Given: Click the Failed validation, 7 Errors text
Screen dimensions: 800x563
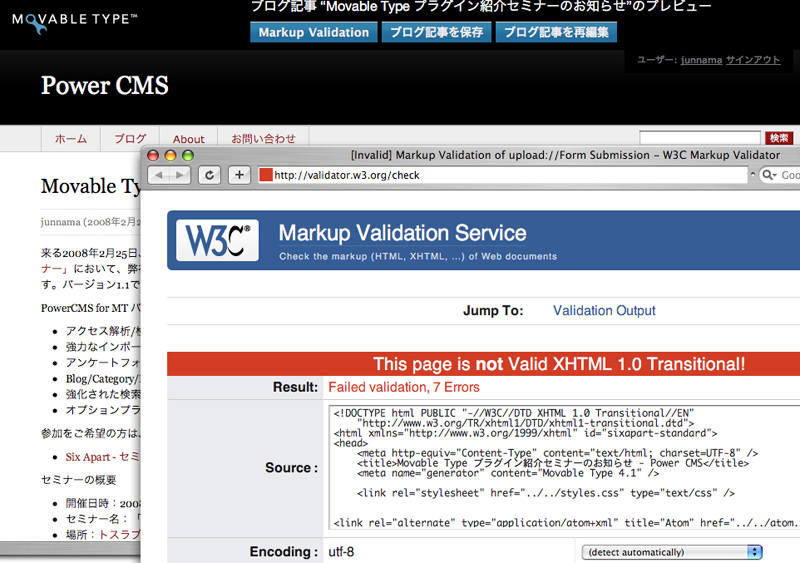Looking at the screenshot, I should (404, 387).
